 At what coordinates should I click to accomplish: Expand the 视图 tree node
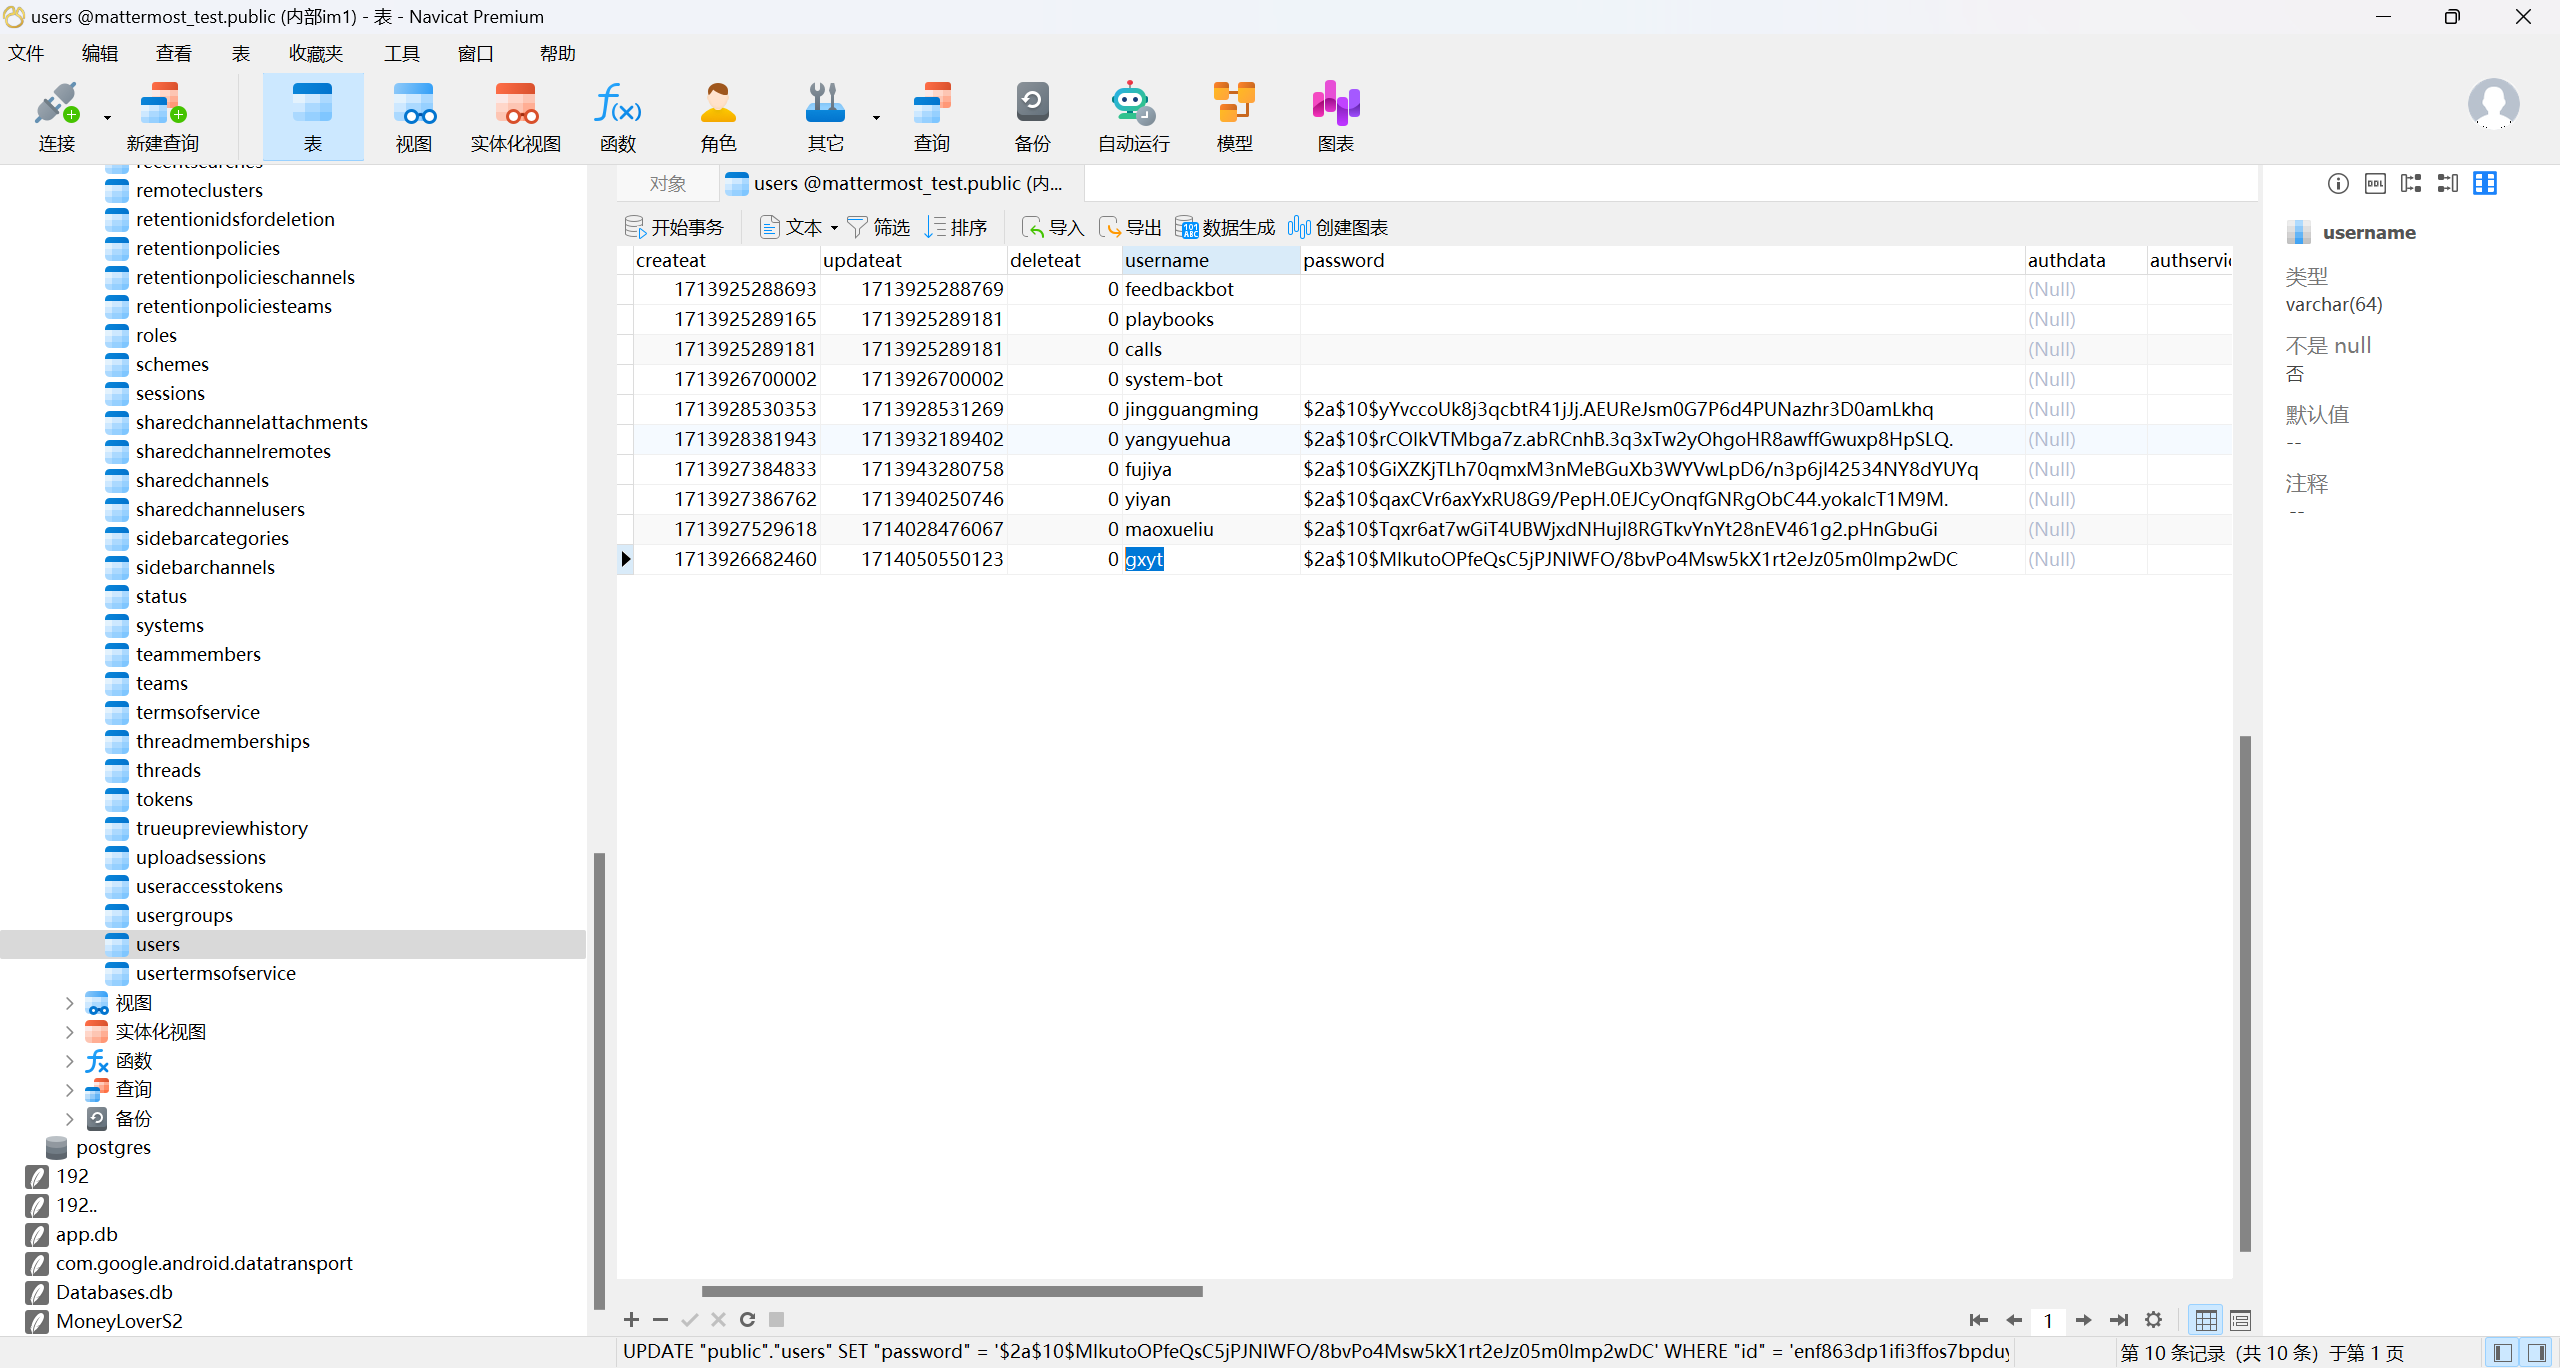(x=69, y=1003)
